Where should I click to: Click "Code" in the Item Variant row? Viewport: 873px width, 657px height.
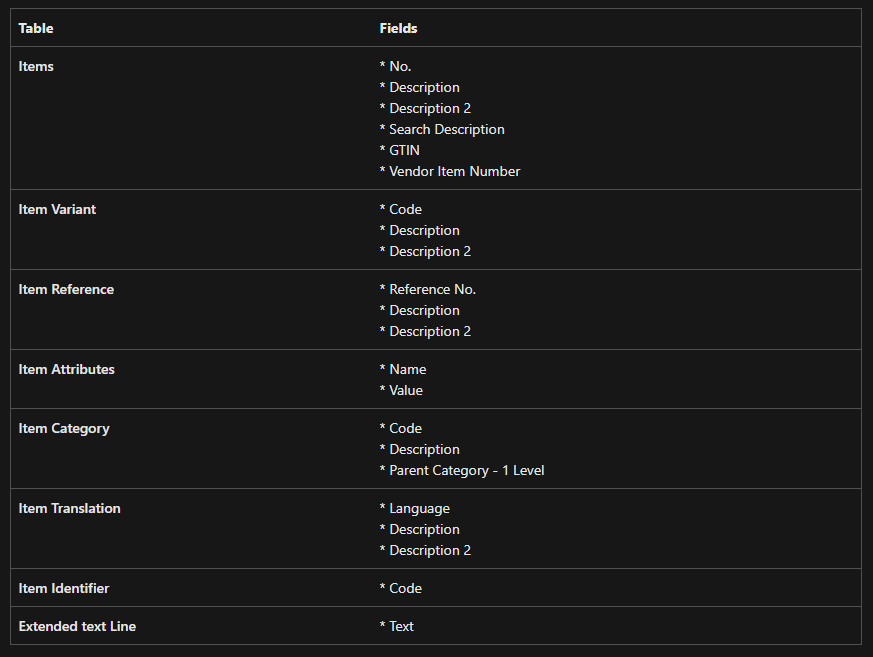click(x=405, y=209)
